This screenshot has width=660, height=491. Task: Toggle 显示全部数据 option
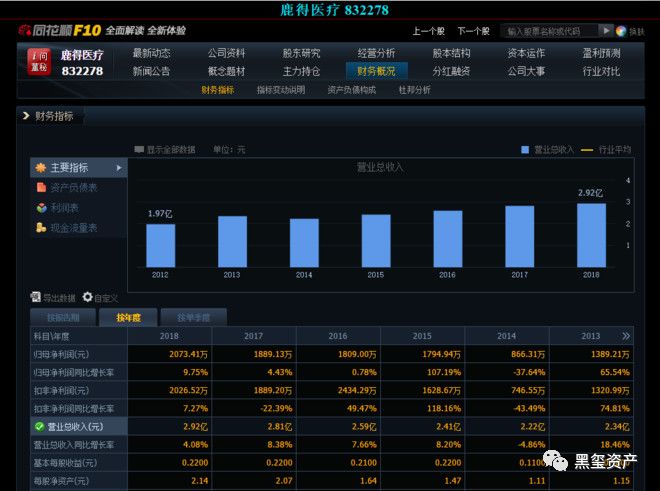(x=165, y=149)
